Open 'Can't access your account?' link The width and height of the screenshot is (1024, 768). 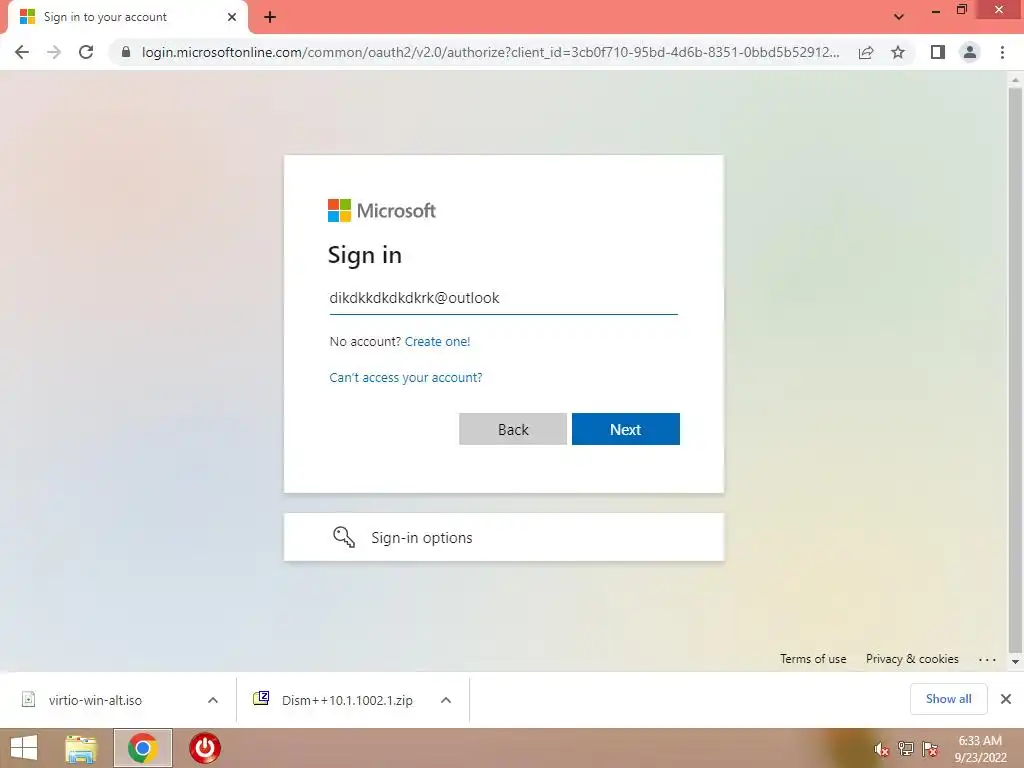406,377
